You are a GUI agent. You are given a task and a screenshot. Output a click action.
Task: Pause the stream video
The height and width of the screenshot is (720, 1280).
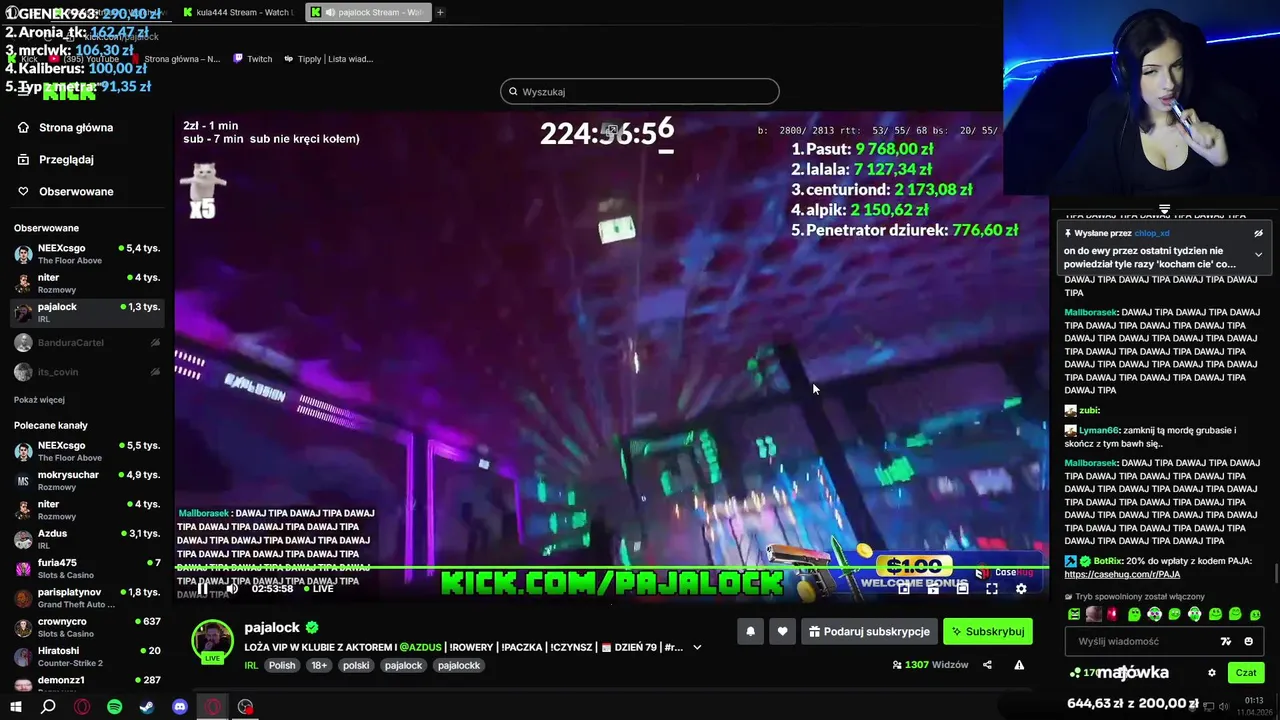click(202, 589)
